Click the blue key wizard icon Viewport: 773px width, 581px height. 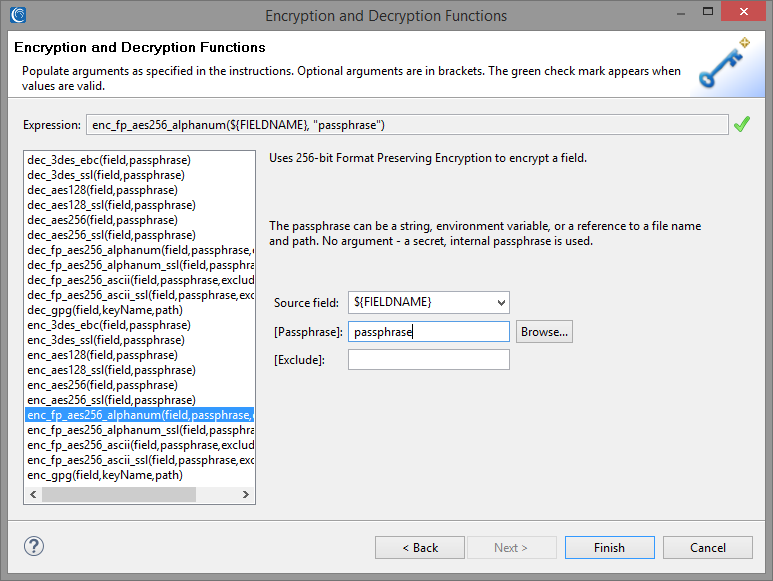coord(724,64)
